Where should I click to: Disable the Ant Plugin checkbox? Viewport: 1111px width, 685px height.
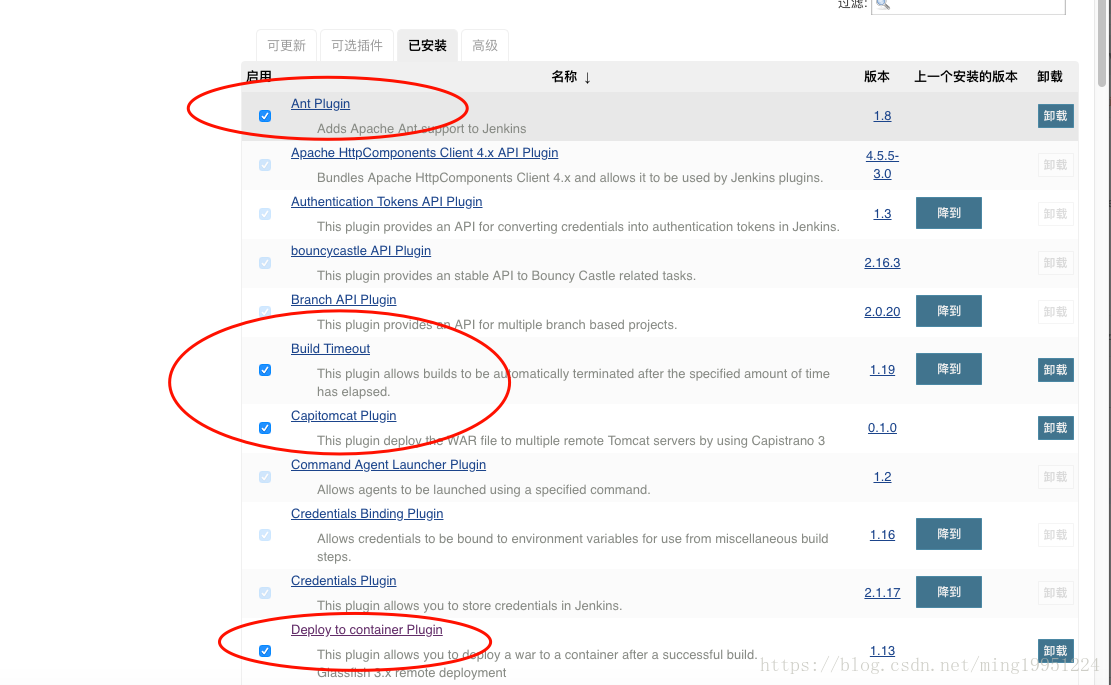point(265,116)
